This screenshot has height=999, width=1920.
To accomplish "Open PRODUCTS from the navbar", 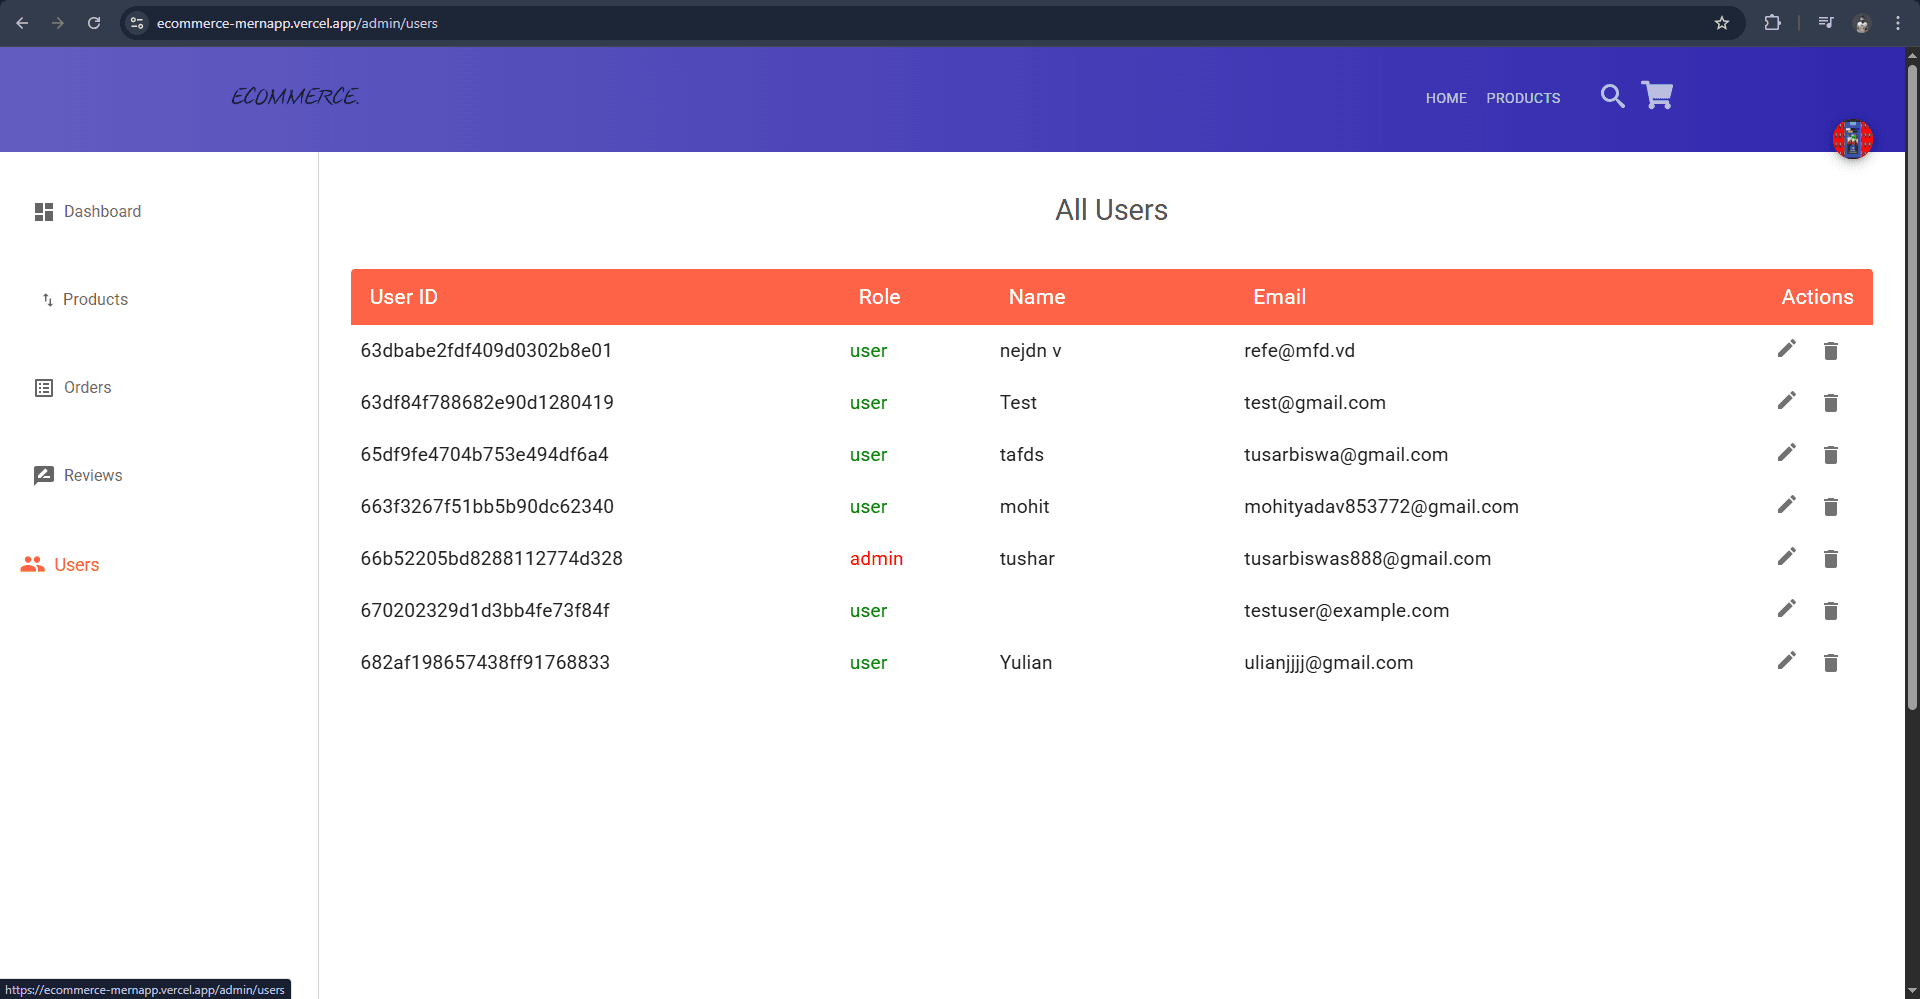I will click(x=1522, y=98).
